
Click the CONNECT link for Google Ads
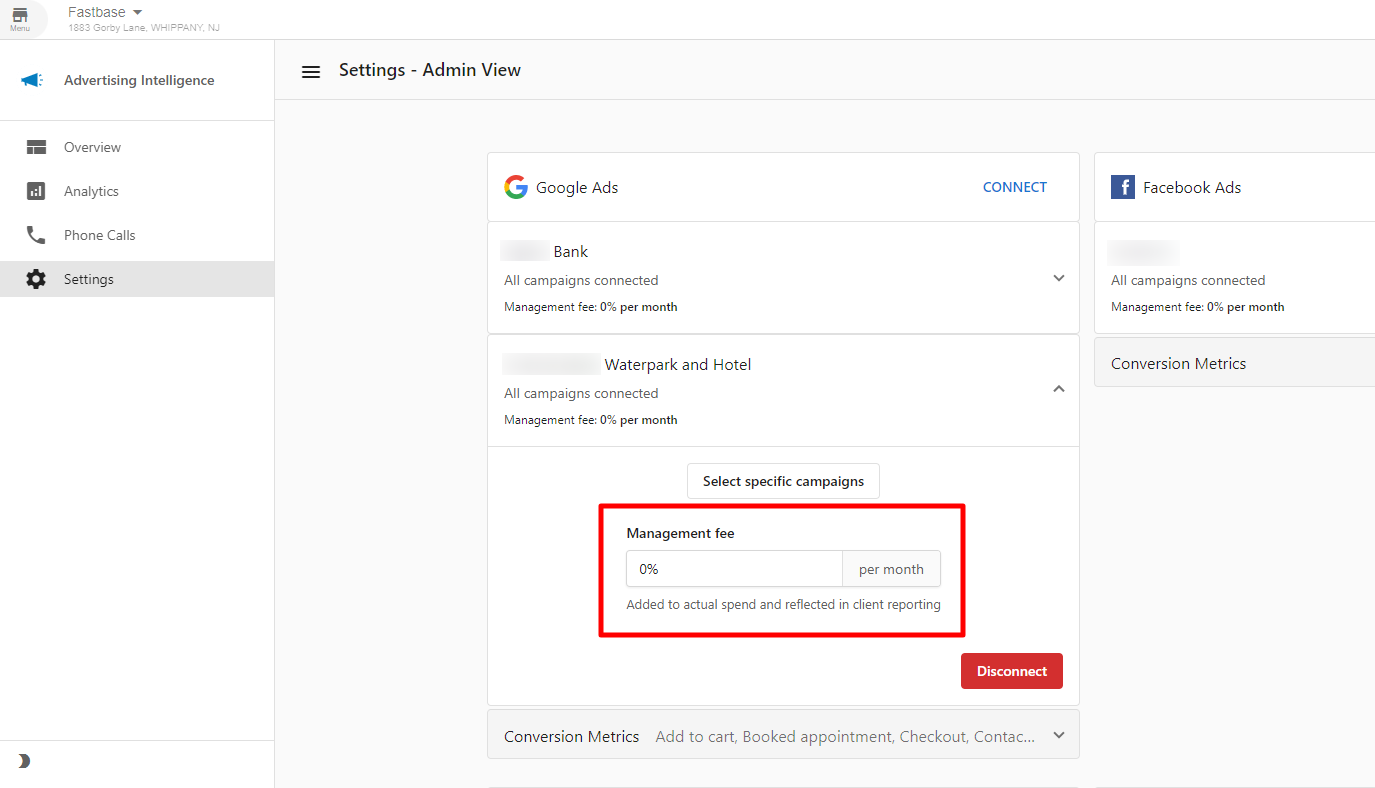tap(1014, 186)
